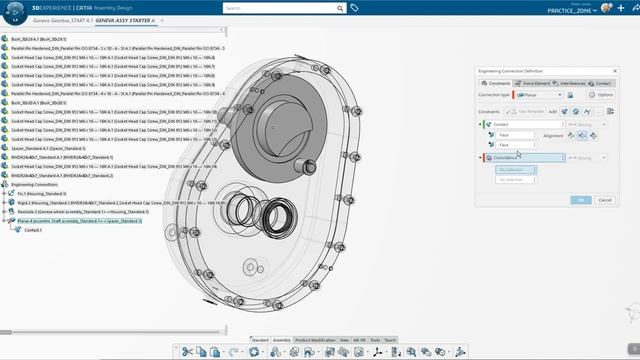Viewport: 640px width, 360px height.
Task: Select the first Alignment option icon
Action: [571, 136]
